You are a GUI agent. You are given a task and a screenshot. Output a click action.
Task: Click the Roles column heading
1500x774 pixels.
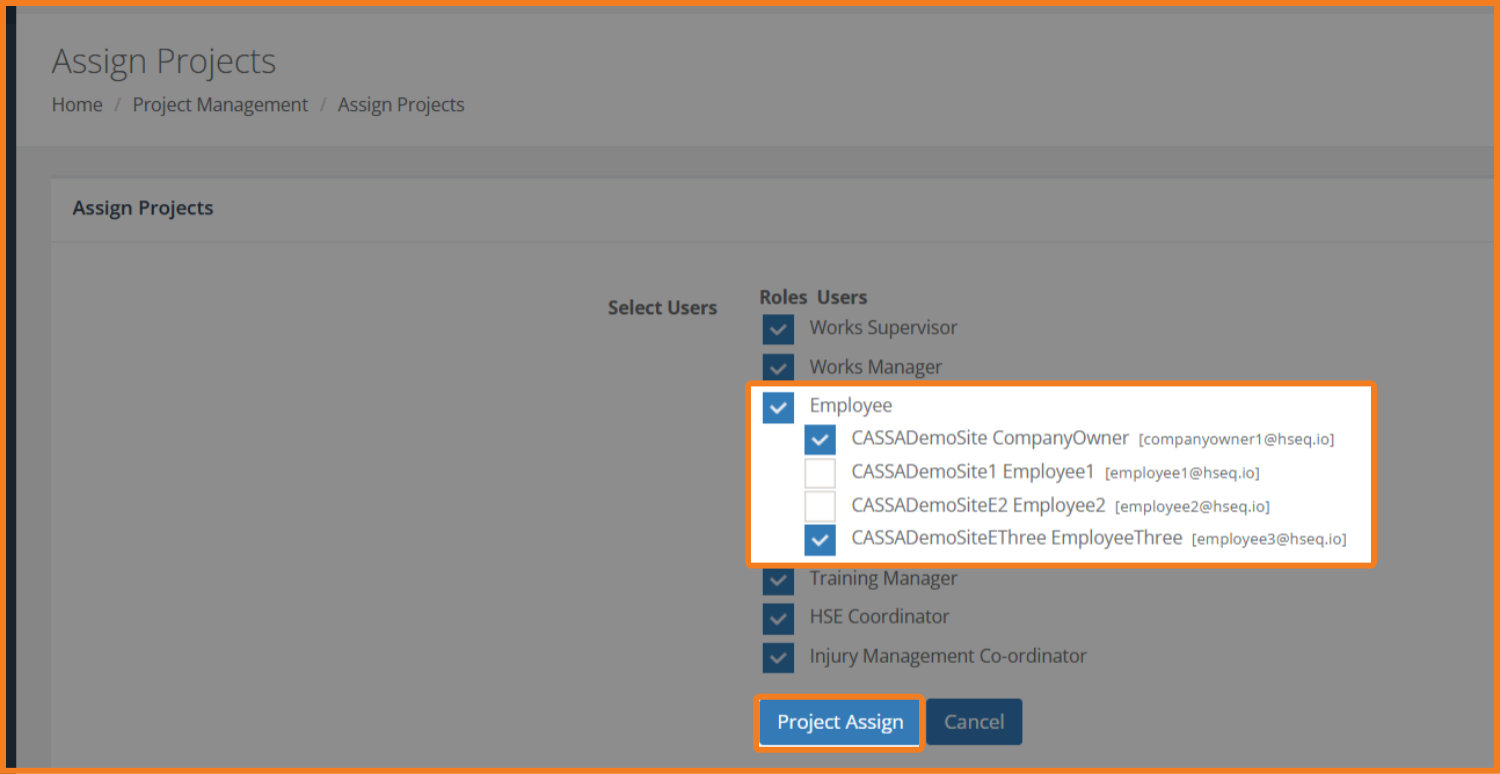[x=783, y=297]
